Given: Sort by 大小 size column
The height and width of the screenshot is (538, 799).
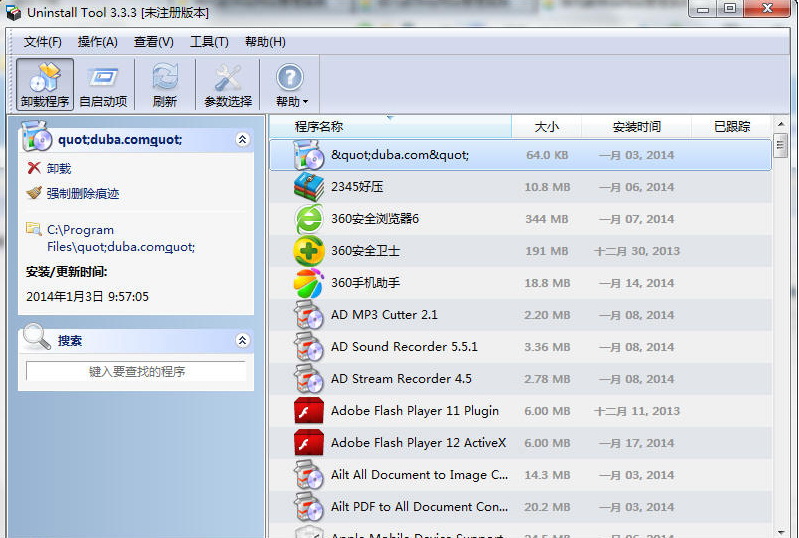Looking at the screenshot, I should click(x=546, y=126).
